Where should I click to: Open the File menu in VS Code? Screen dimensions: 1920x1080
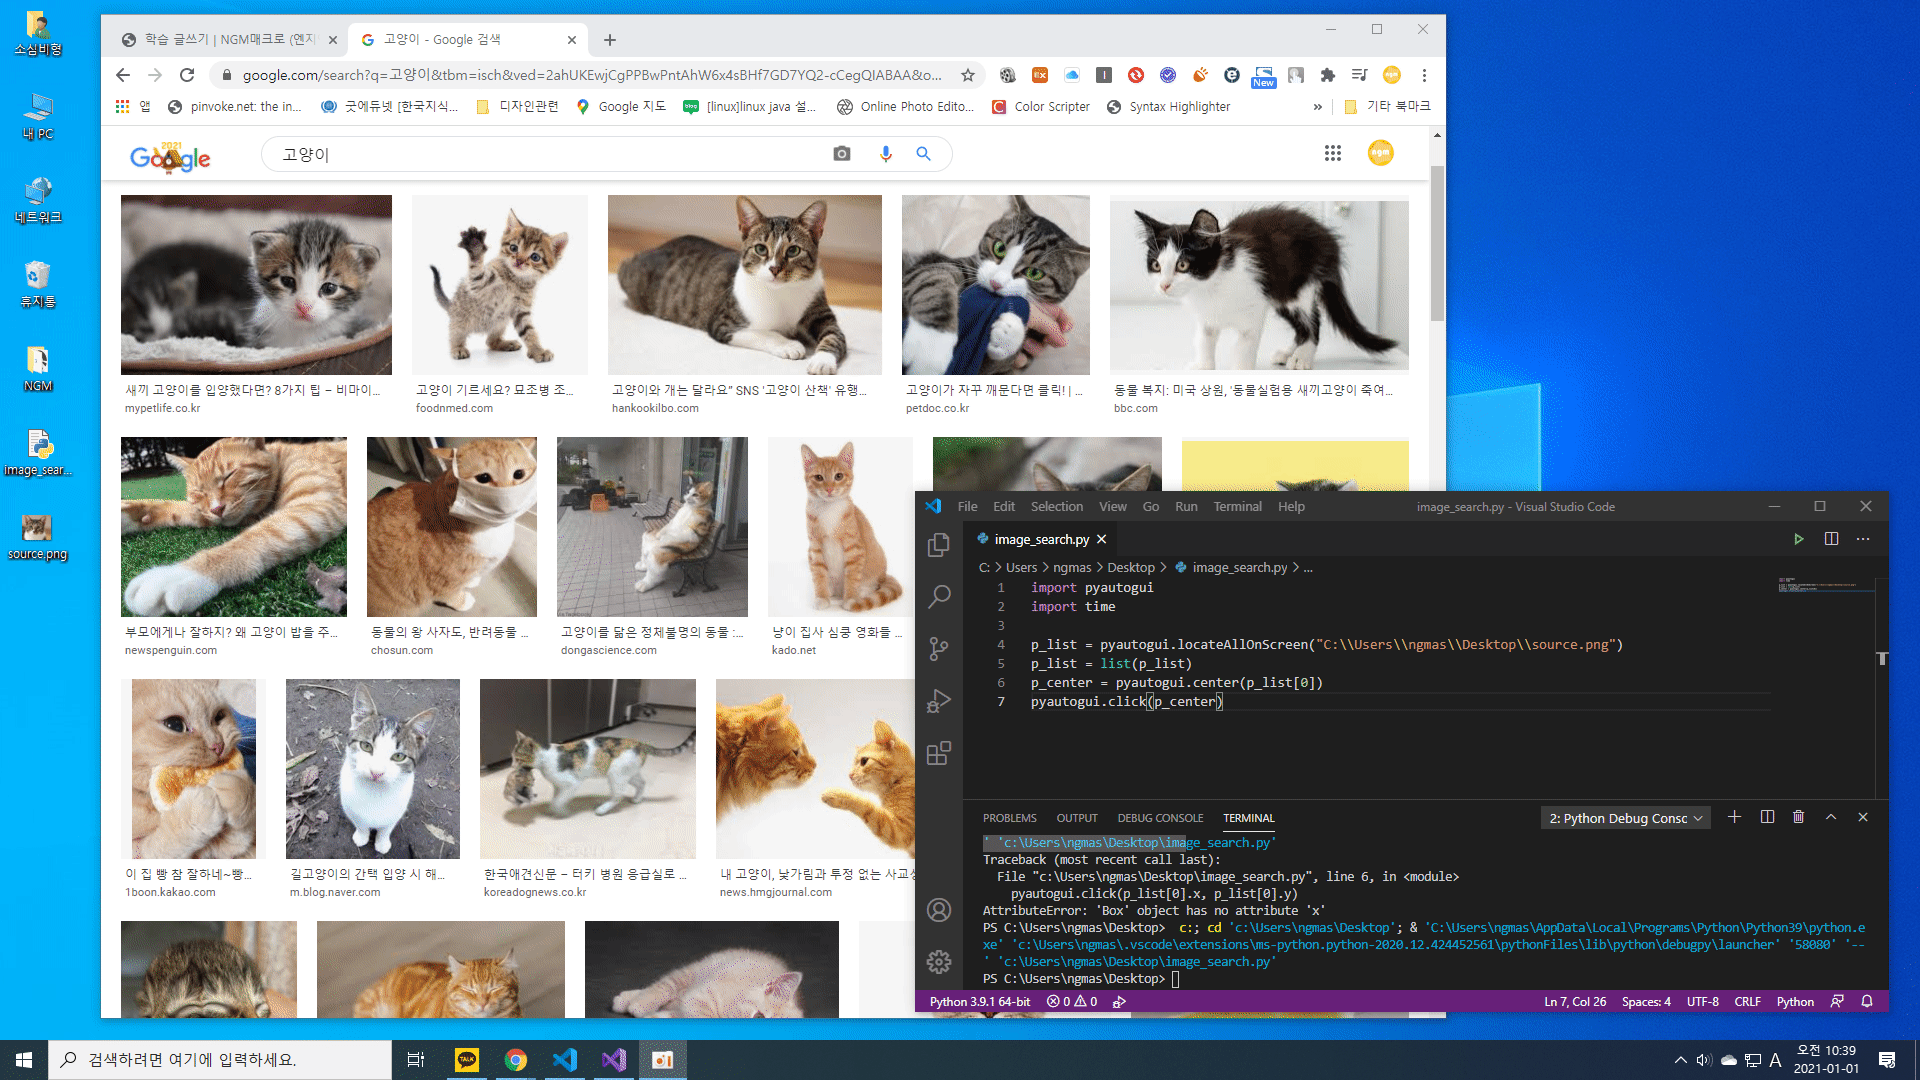(967, 506)
